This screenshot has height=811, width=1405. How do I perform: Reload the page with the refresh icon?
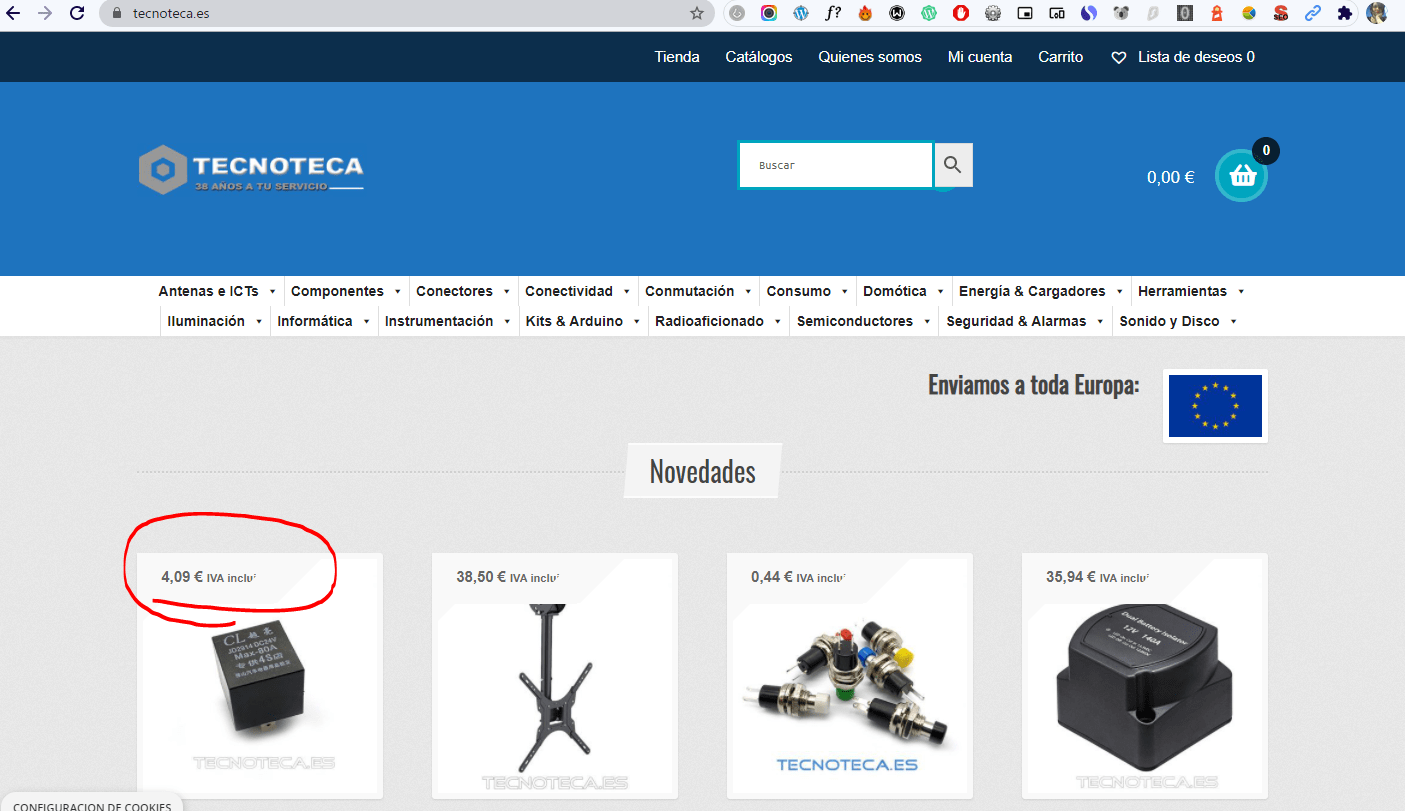[x=77, y=13]
